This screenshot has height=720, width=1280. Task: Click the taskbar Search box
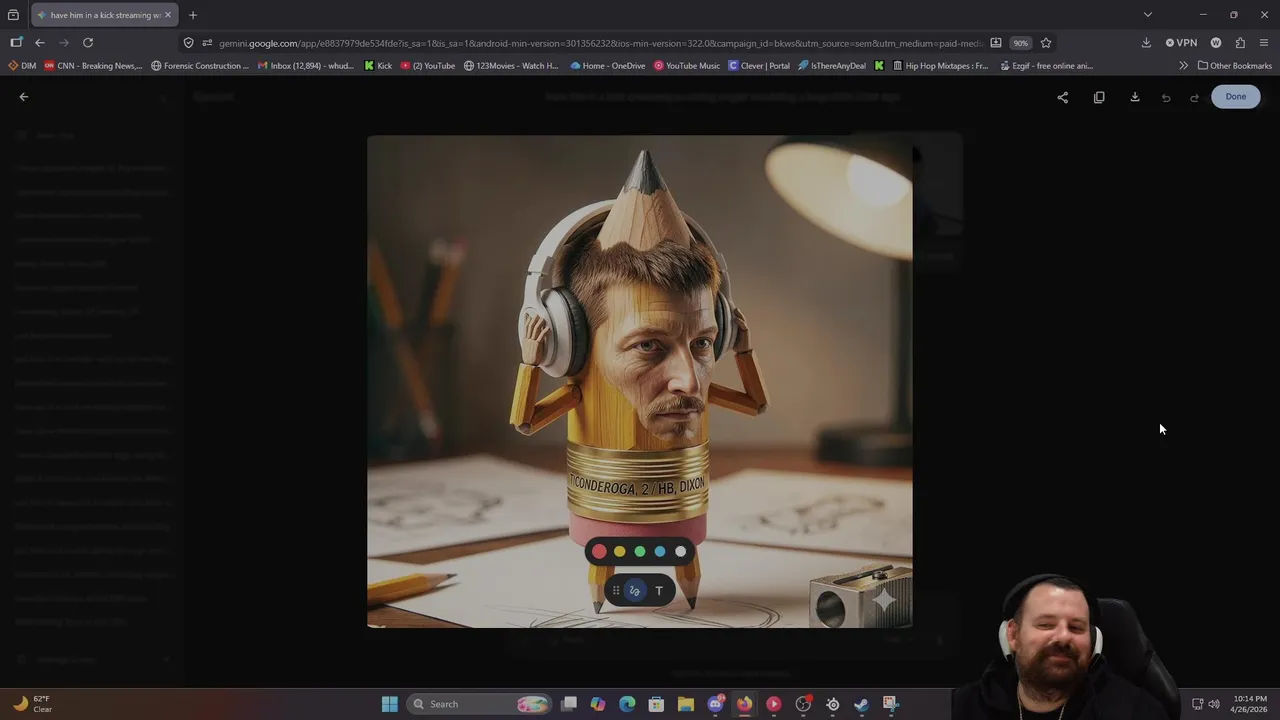[480, 704]
